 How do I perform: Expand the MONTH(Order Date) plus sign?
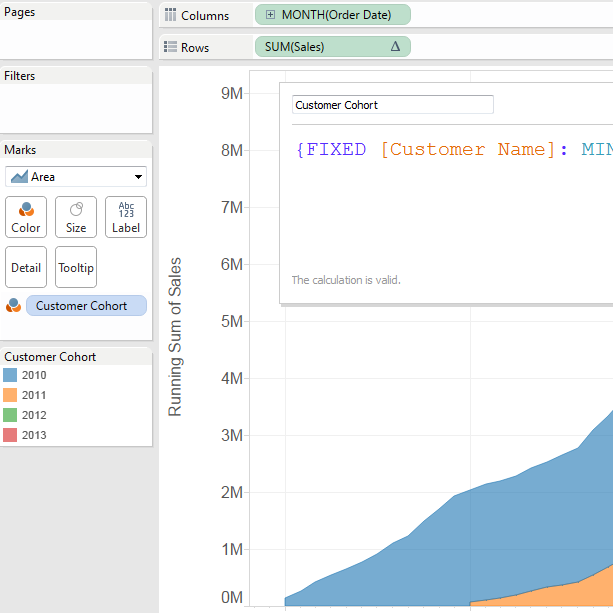pos(270,16)
